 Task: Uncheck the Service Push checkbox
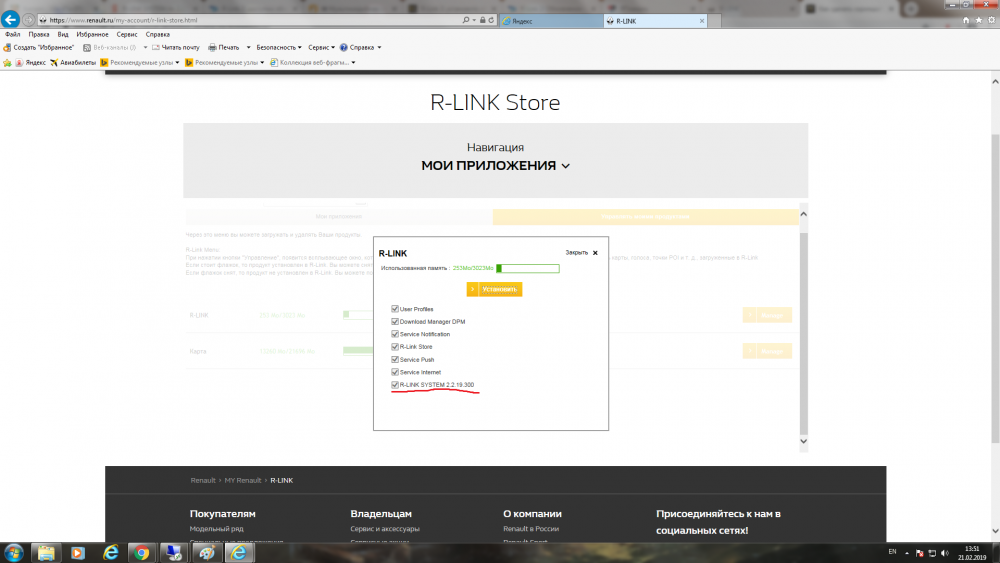pyautogui.click(x=395, y=360)
